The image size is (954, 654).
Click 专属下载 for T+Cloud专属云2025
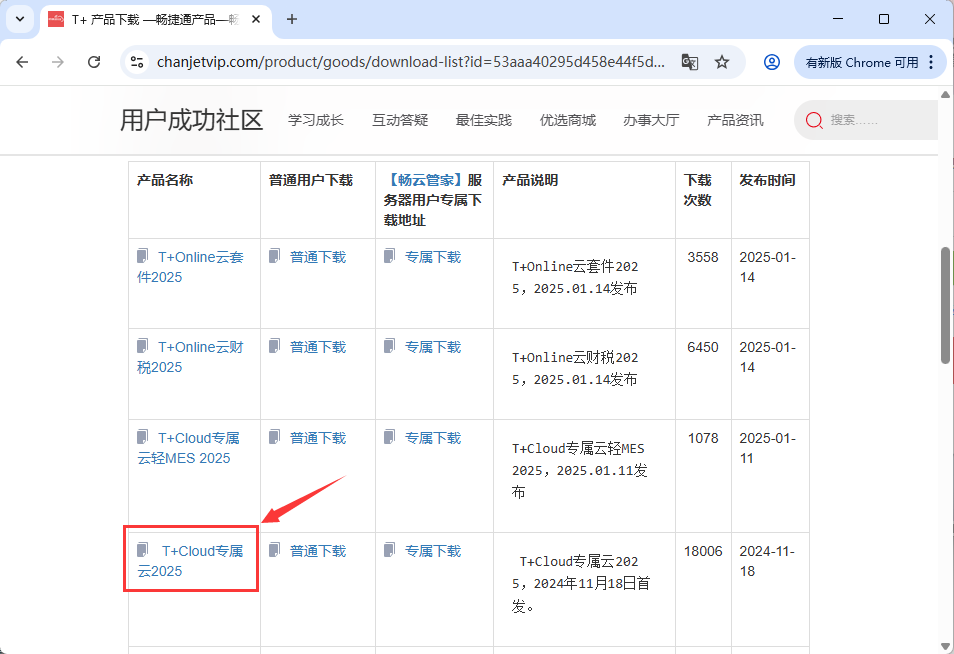(433, 551)
